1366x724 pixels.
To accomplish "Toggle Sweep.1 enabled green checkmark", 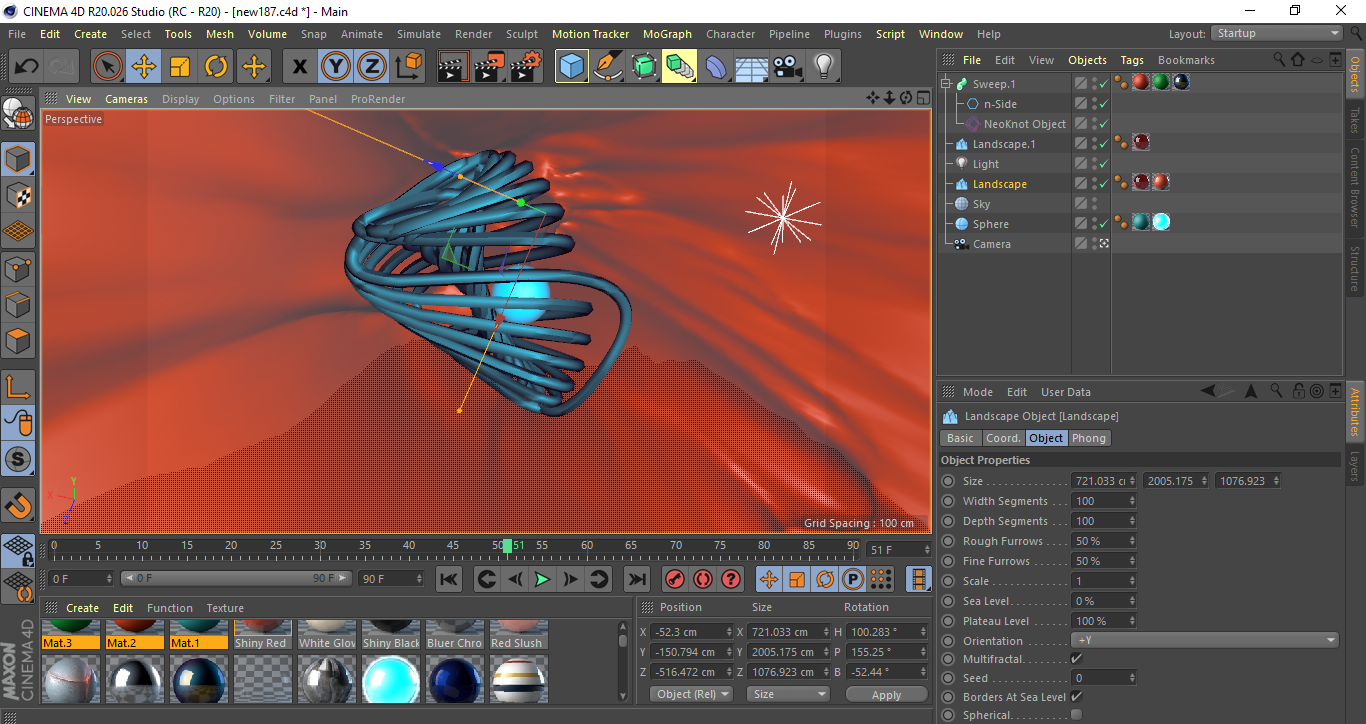I will (1103, 84).
